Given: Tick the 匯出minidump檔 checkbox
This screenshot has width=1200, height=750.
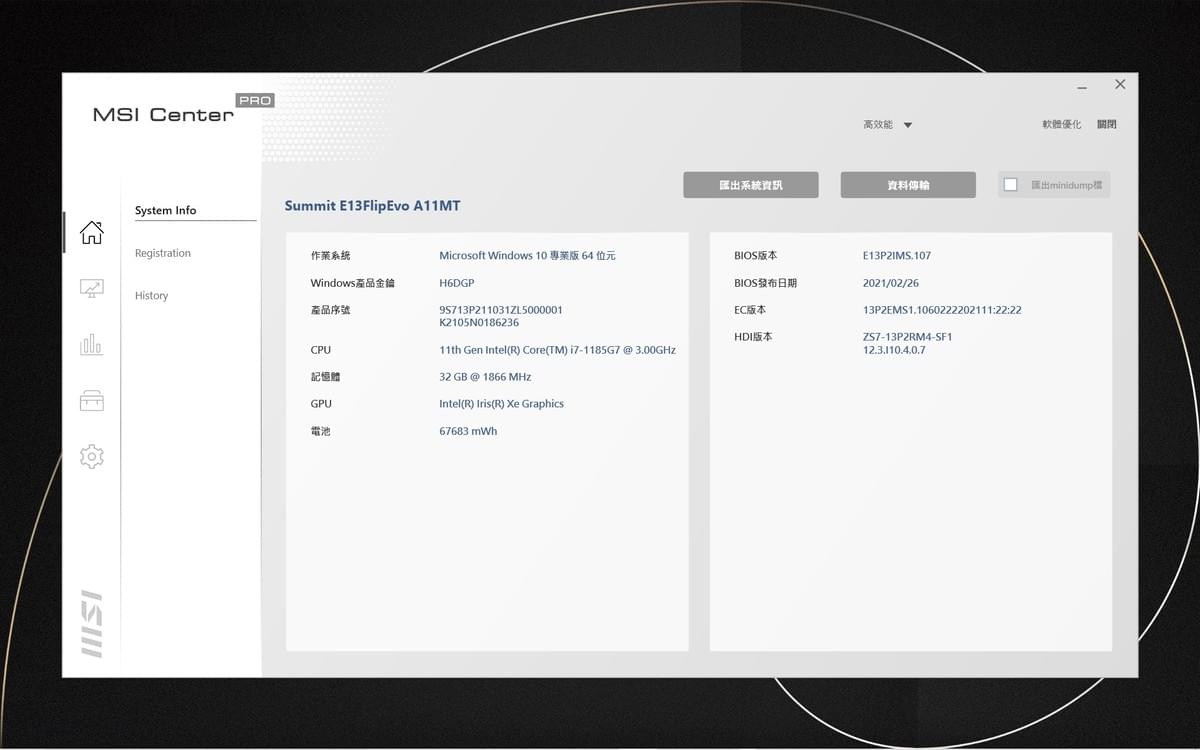Looking at the screenshot, I should point(1010,185).
